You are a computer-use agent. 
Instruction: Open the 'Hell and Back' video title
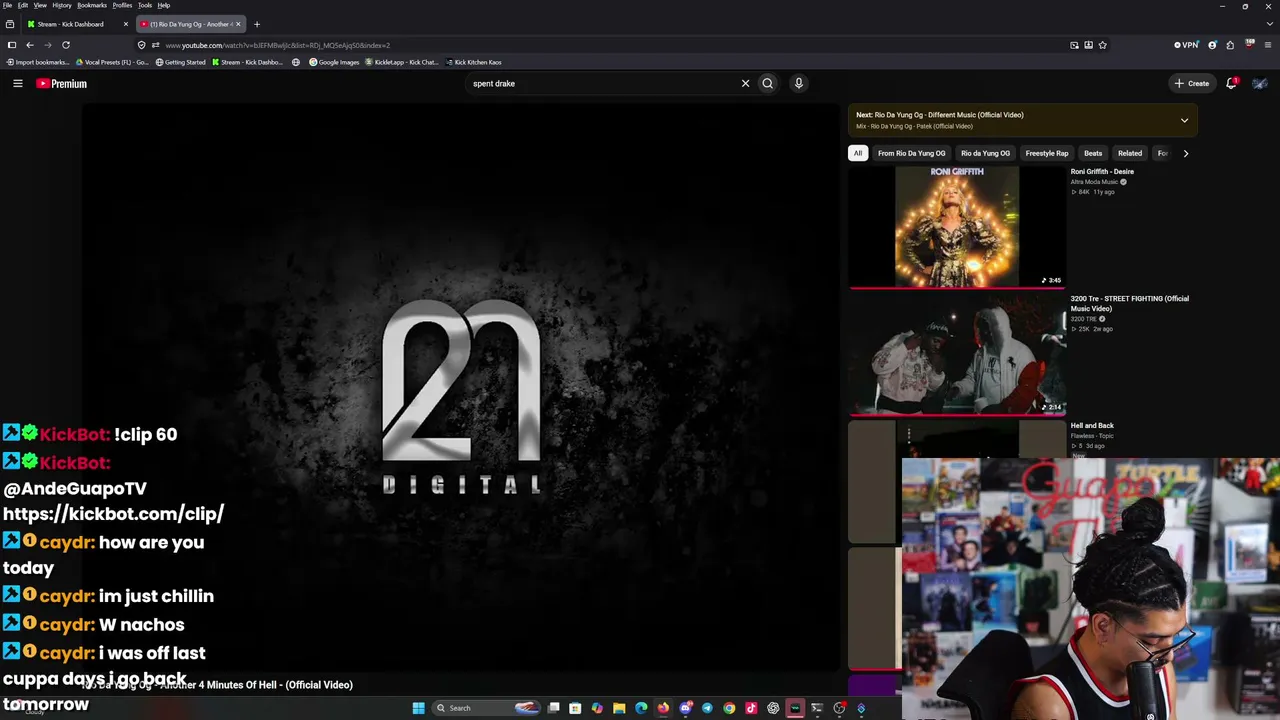[1092, 426]
